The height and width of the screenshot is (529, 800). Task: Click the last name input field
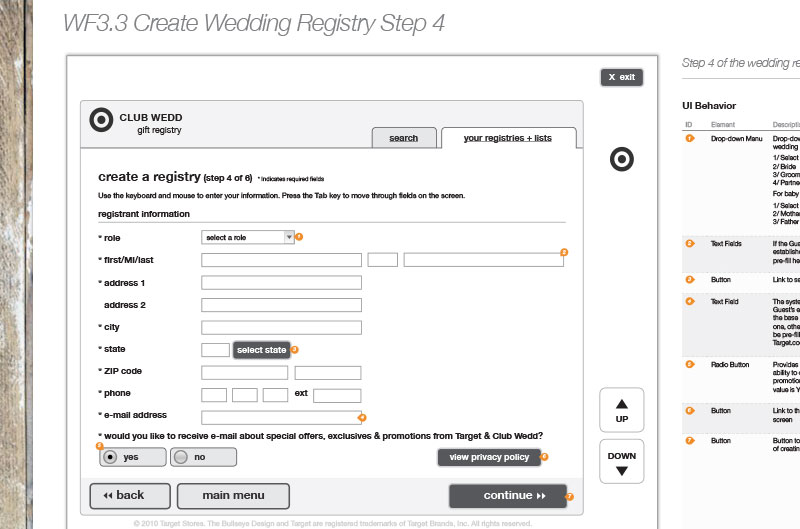[484, 260]
